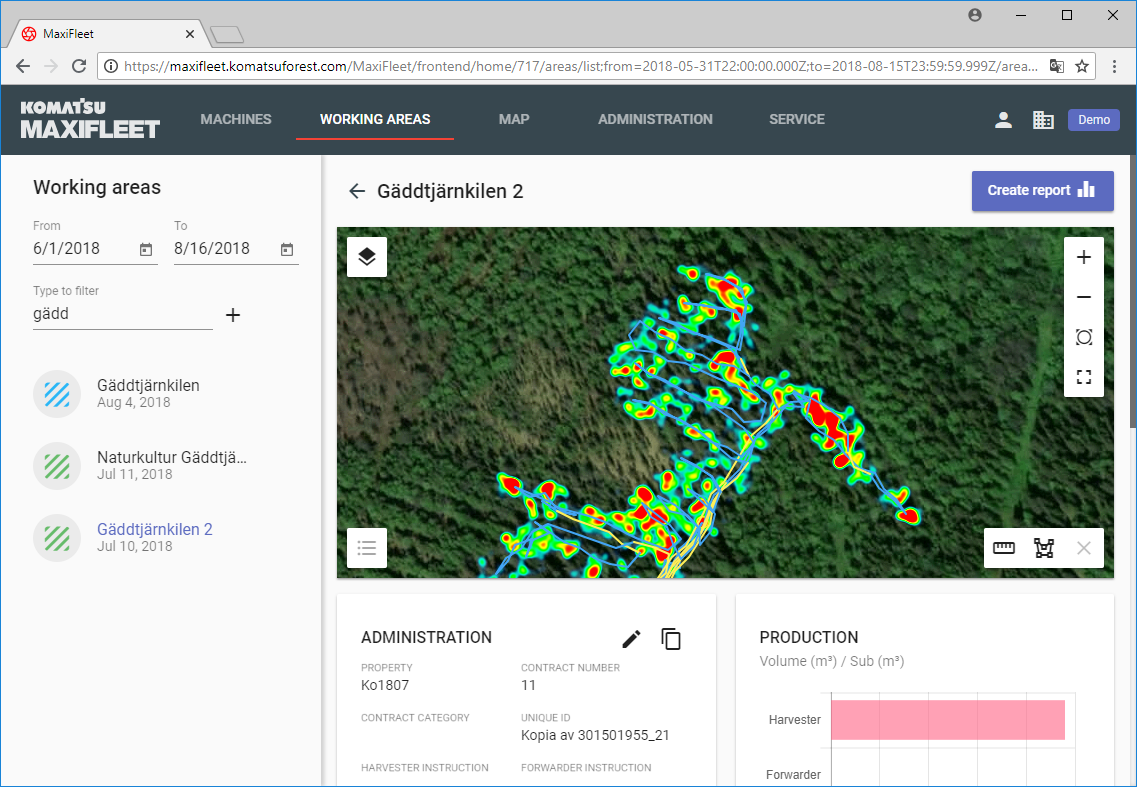The image size is (1137, 787).
Task: Click the PRODUCTION card heading
Action: [x=809, y=638]
